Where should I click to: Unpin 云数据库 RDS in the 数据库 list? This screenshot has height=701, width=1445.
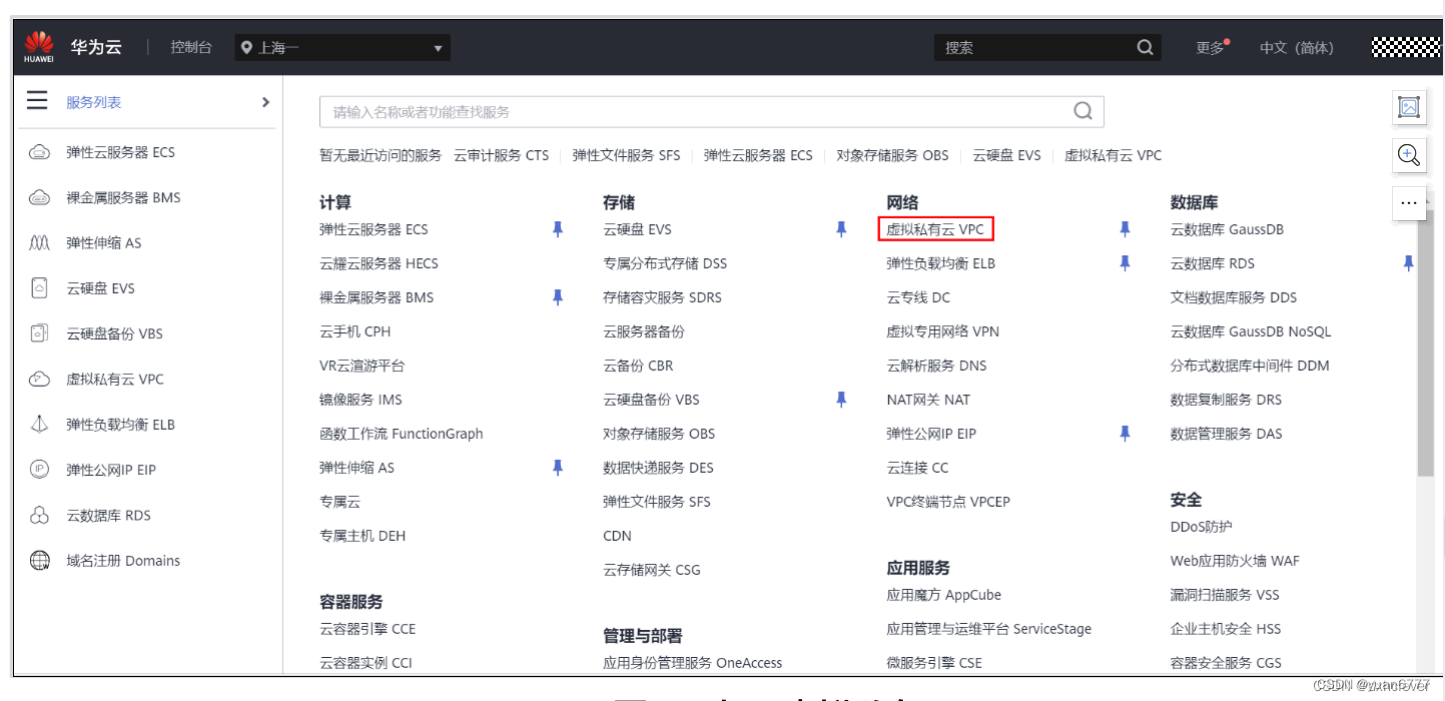(x=1408, y=263)
